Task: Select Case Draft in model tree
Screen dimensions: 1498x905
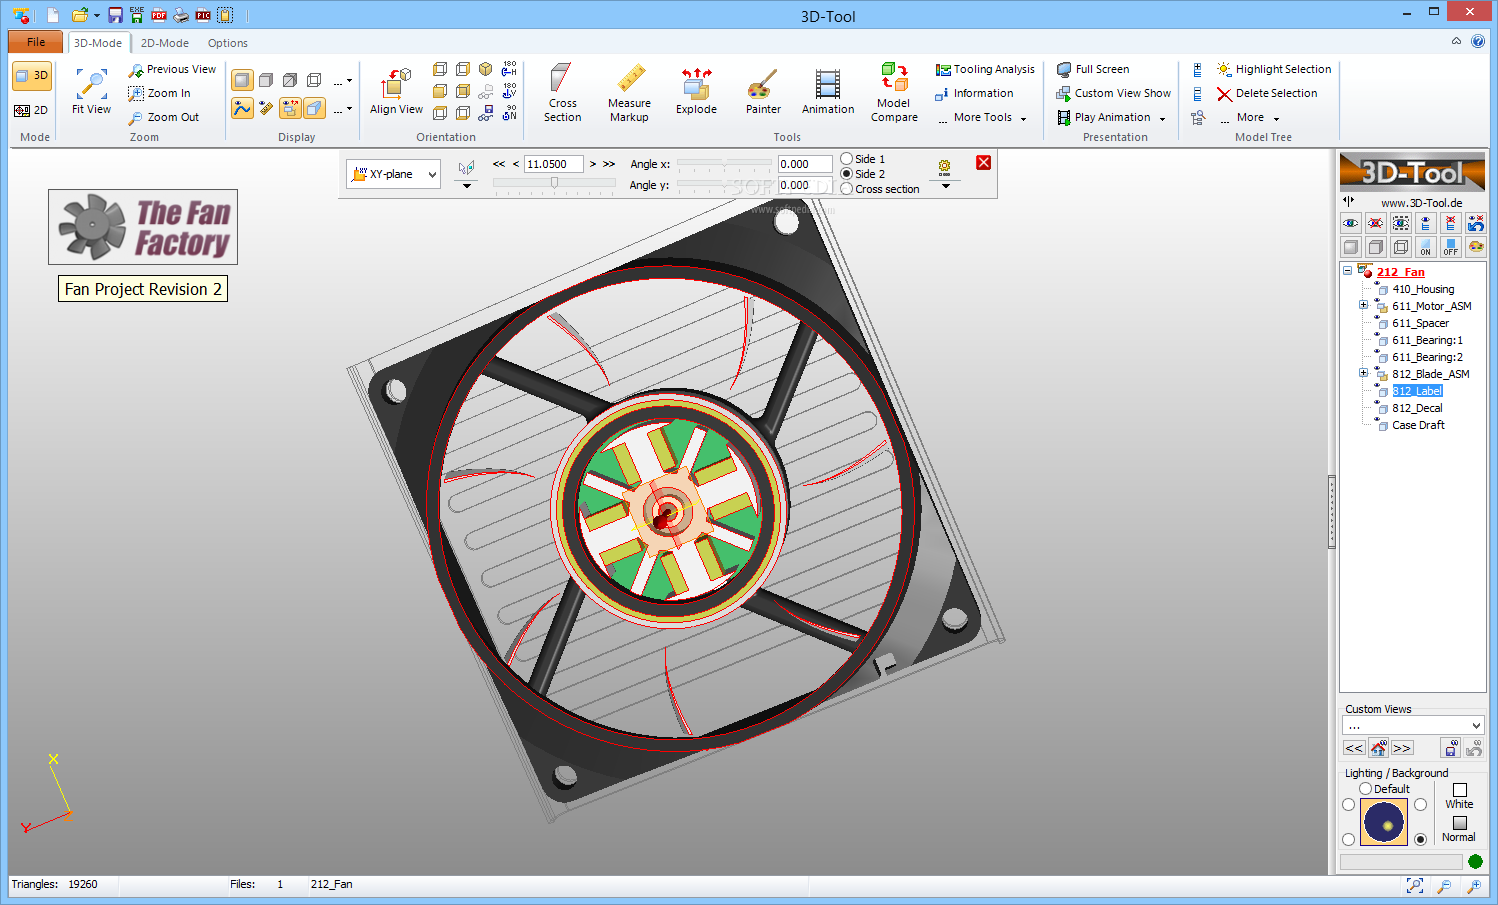Action: click(1418, 425)
